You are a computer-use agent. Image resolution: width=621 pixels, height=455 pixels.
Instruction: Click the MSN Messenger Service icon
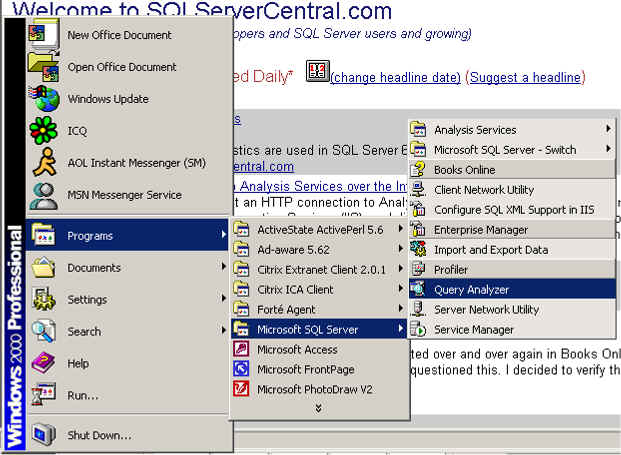click(x=44, y=195)
